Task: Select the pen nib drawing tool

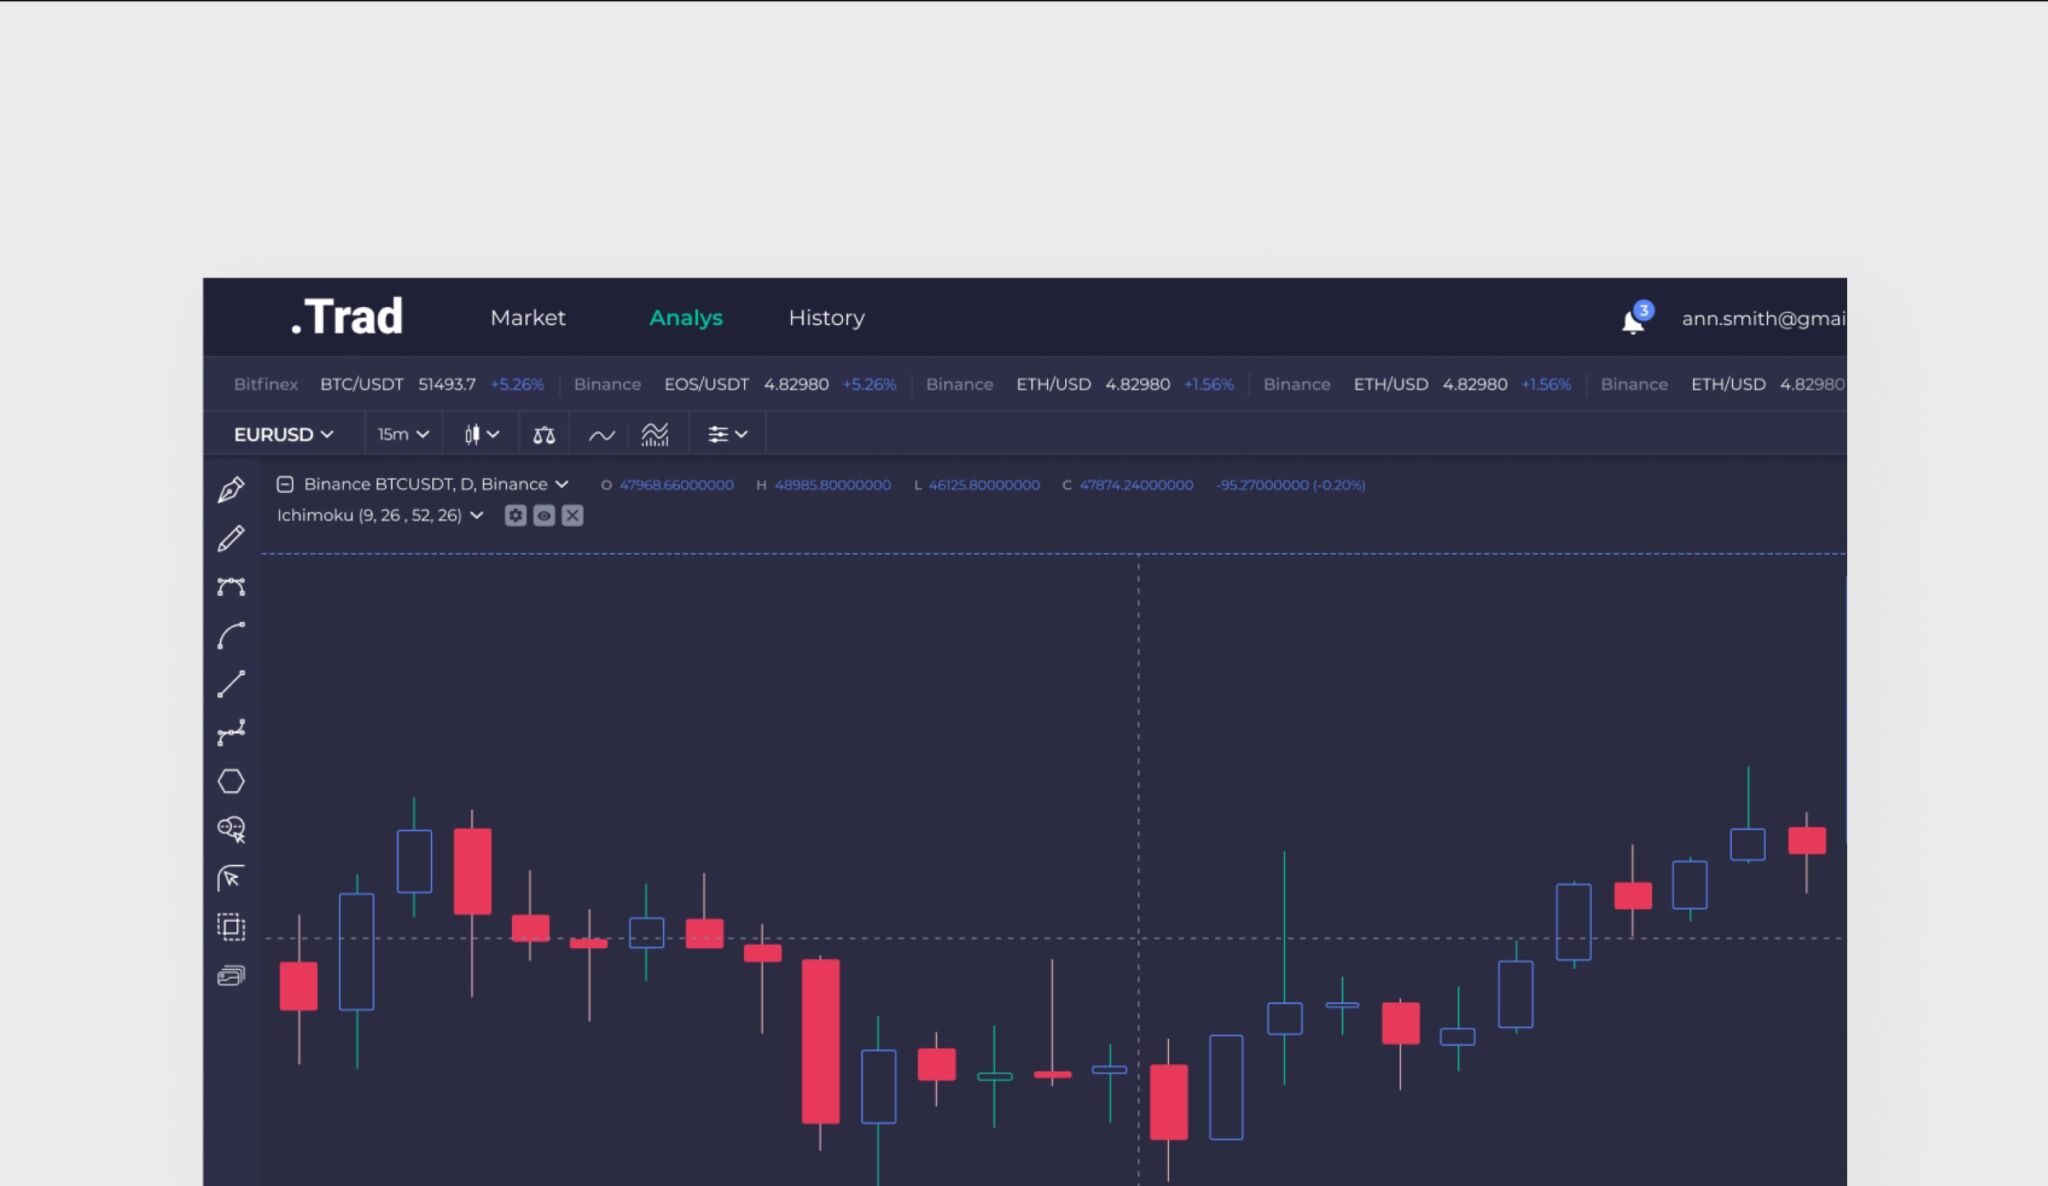Action: pos(231,489)
